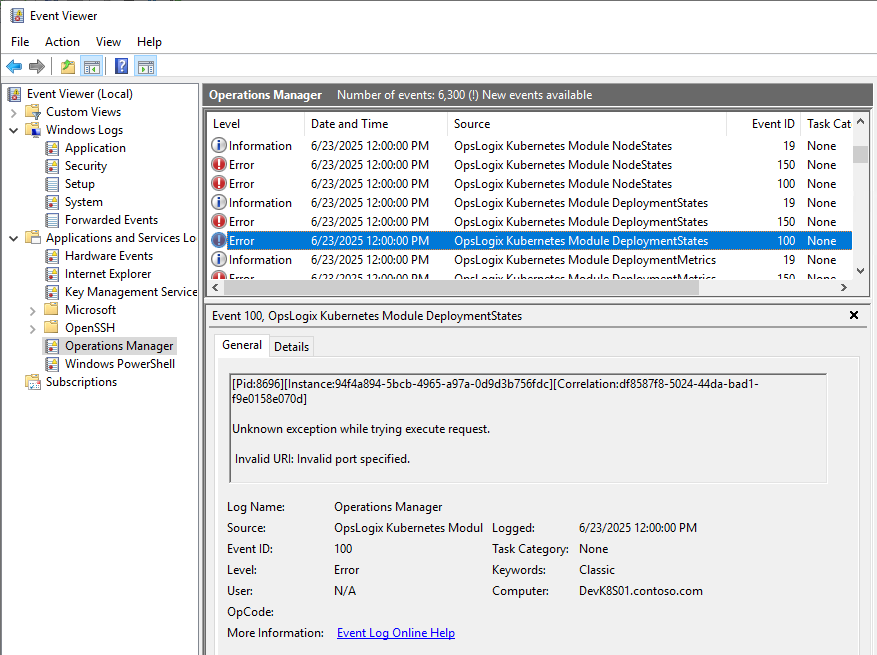
Task: Click the event list scroll-down arrow
Action: 860,270
